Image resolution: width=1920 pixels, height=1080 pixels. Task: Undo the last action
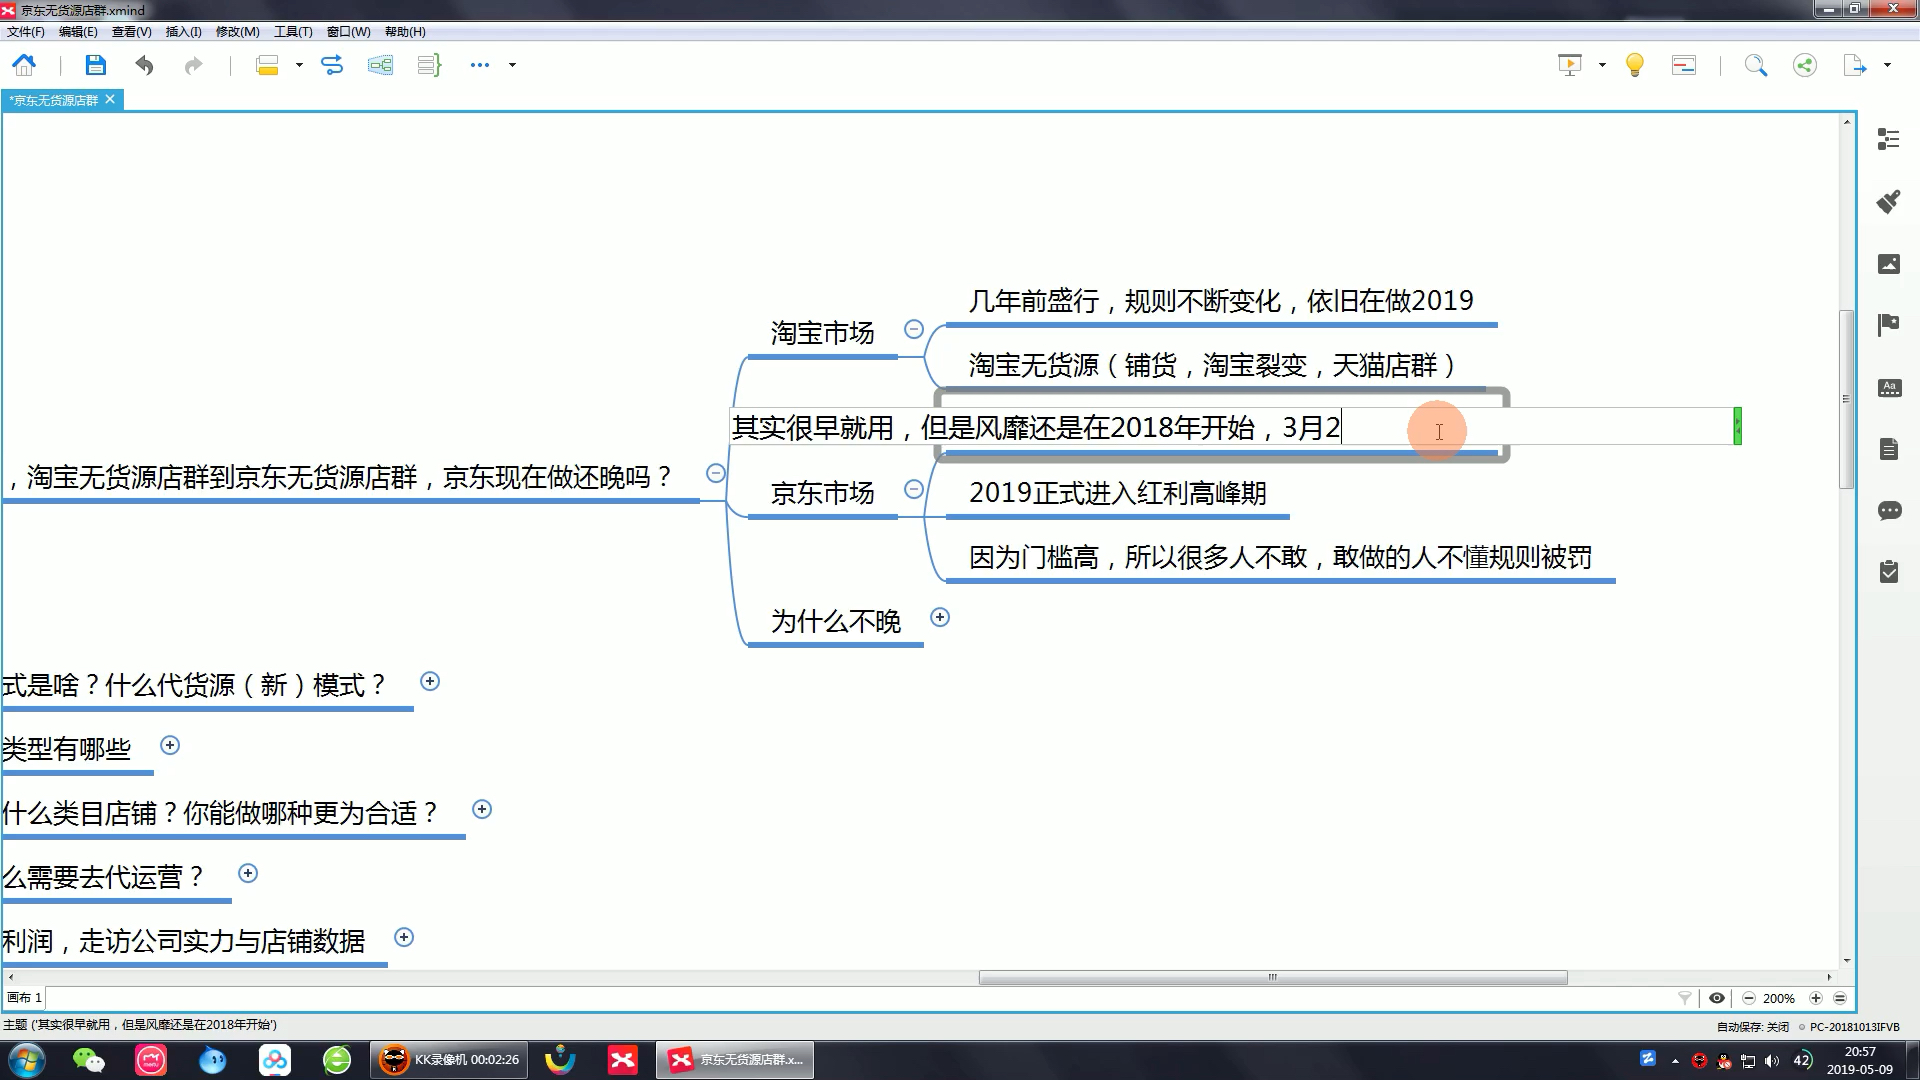pyautogui.click(x=145, y=65)
